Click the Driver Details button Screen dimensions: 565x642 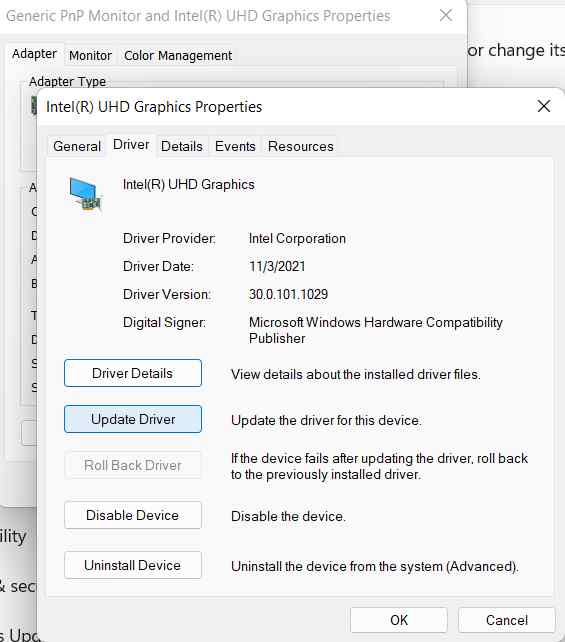click(x=133, y=373)
